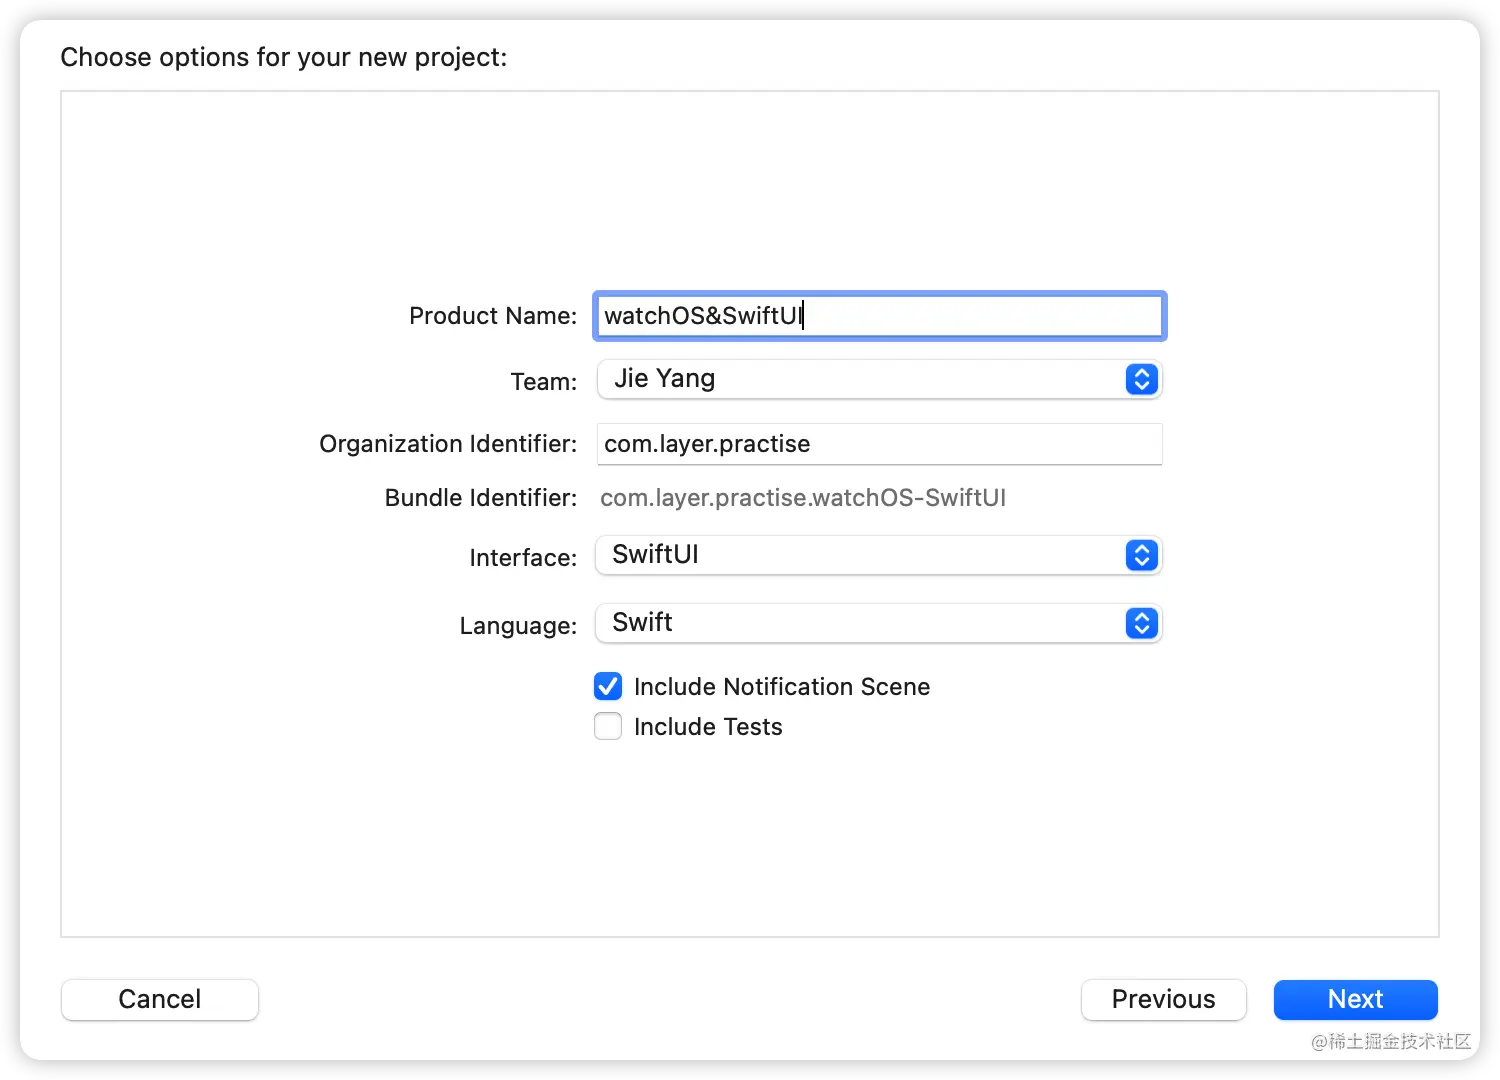Click the "Organization Identifier:" label
The height and width of the screenshot is (1080, 1500).
tap(448, 444)
